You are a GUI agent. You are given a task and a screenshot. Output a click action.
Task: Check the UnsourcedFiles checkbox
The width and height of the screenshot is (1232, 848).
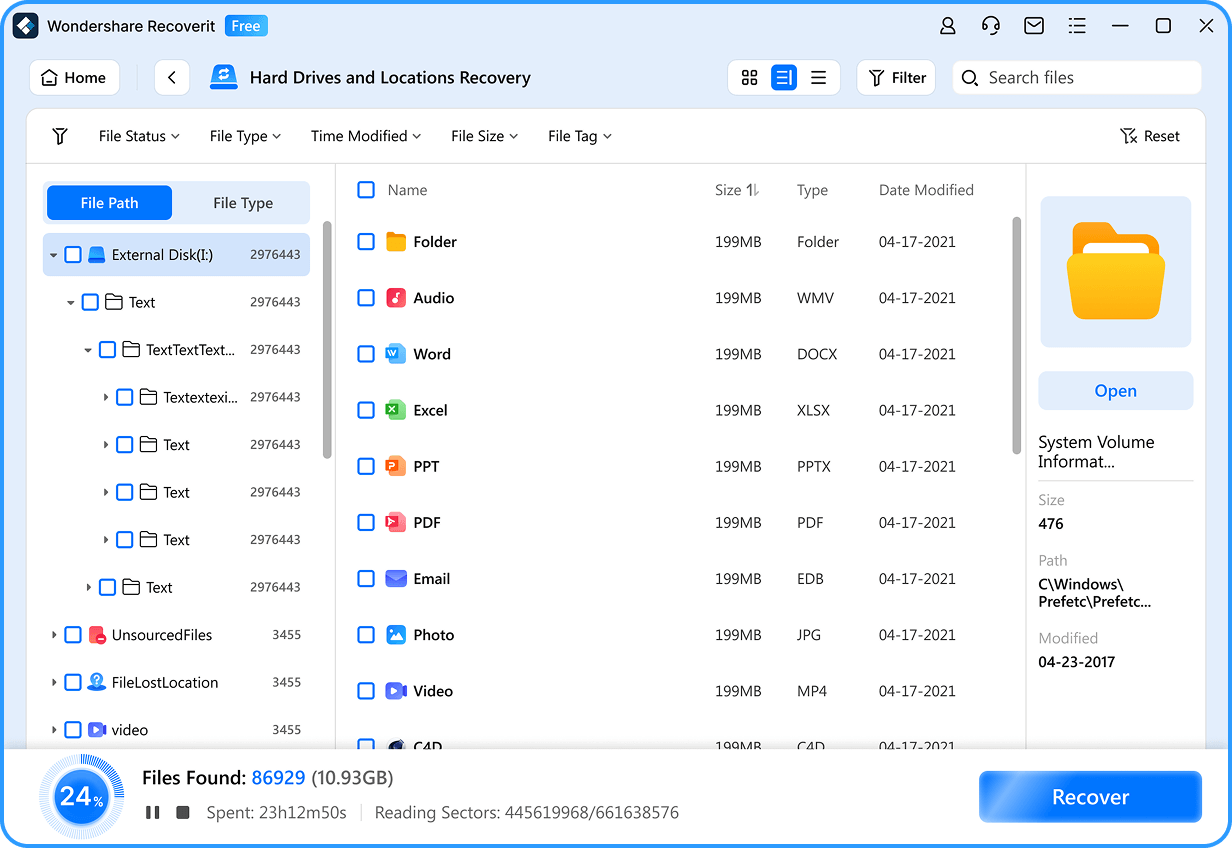coord(73,635)
